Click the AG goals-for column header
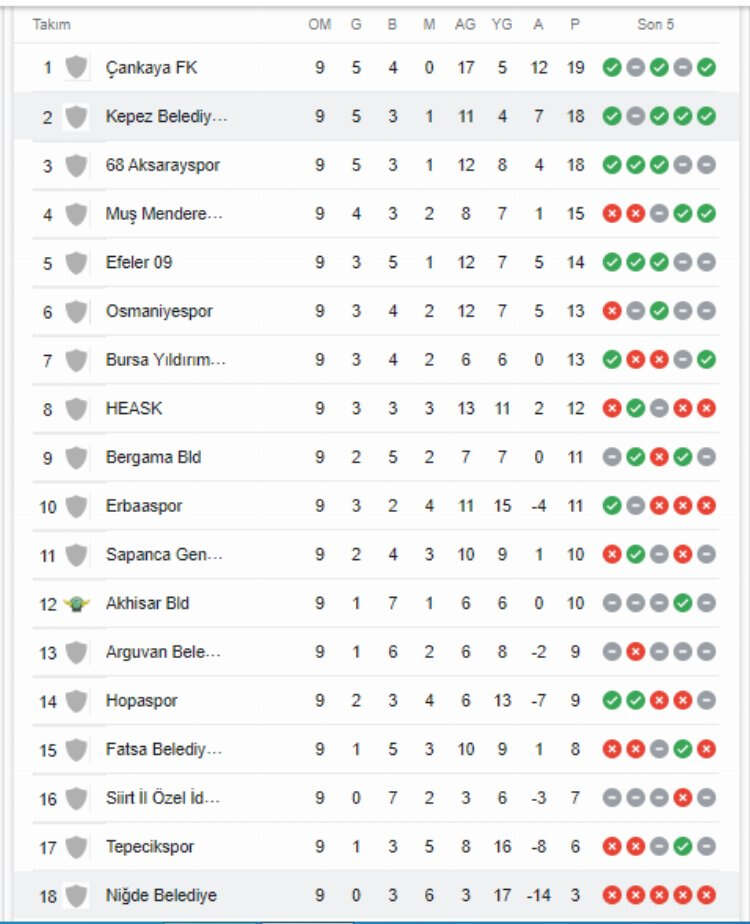Viewport: 750px width, 924px height. pyautogui.click(x=465, y=24)
